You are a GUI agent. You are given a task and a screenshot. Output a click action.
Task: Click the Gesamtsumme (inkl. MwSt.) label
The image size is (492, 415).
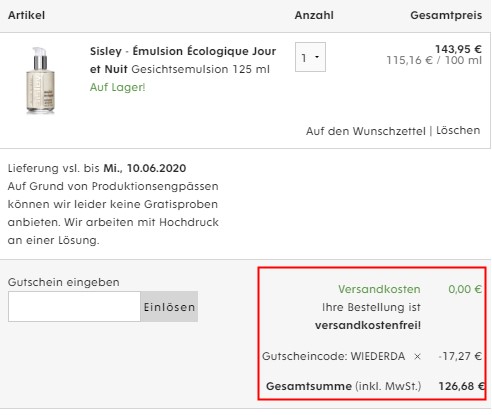(343, 386)
